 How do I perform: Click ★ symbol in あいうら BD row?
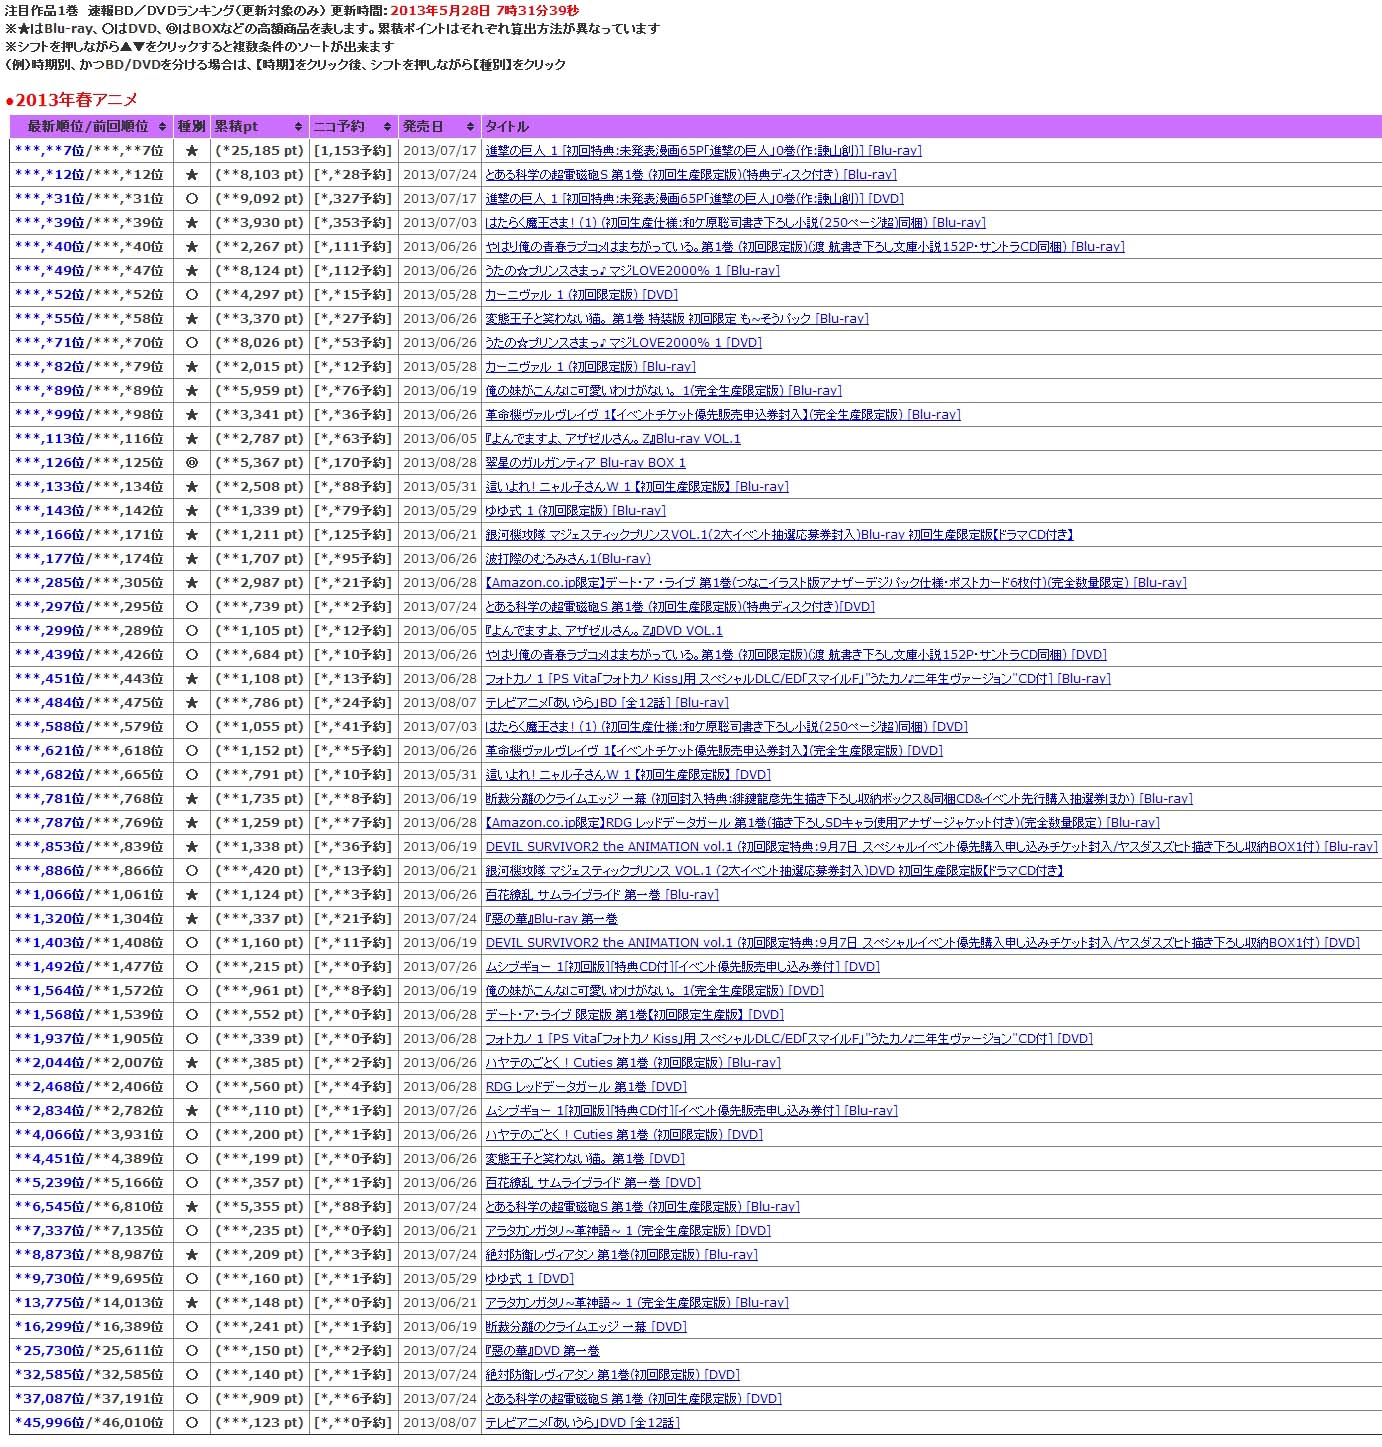point(192,703)
